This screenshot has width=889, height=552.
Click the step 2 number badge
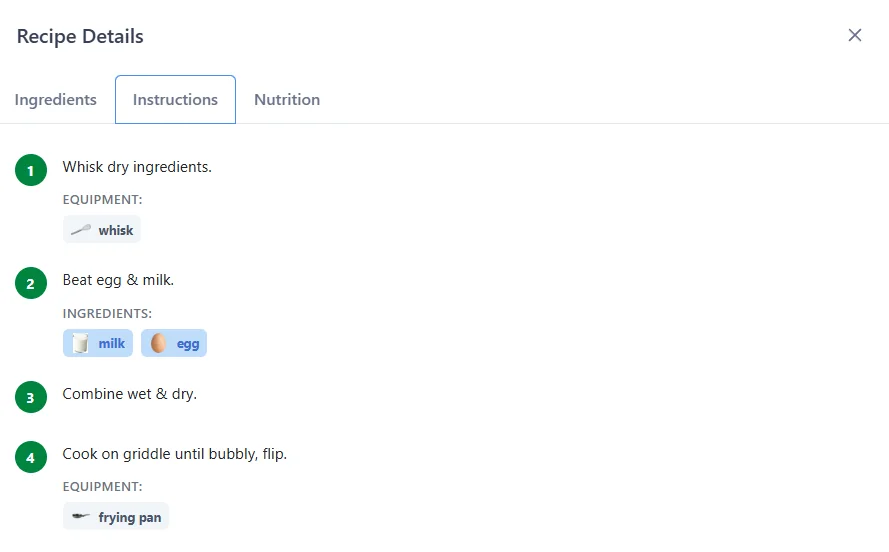tap(31, 284)
